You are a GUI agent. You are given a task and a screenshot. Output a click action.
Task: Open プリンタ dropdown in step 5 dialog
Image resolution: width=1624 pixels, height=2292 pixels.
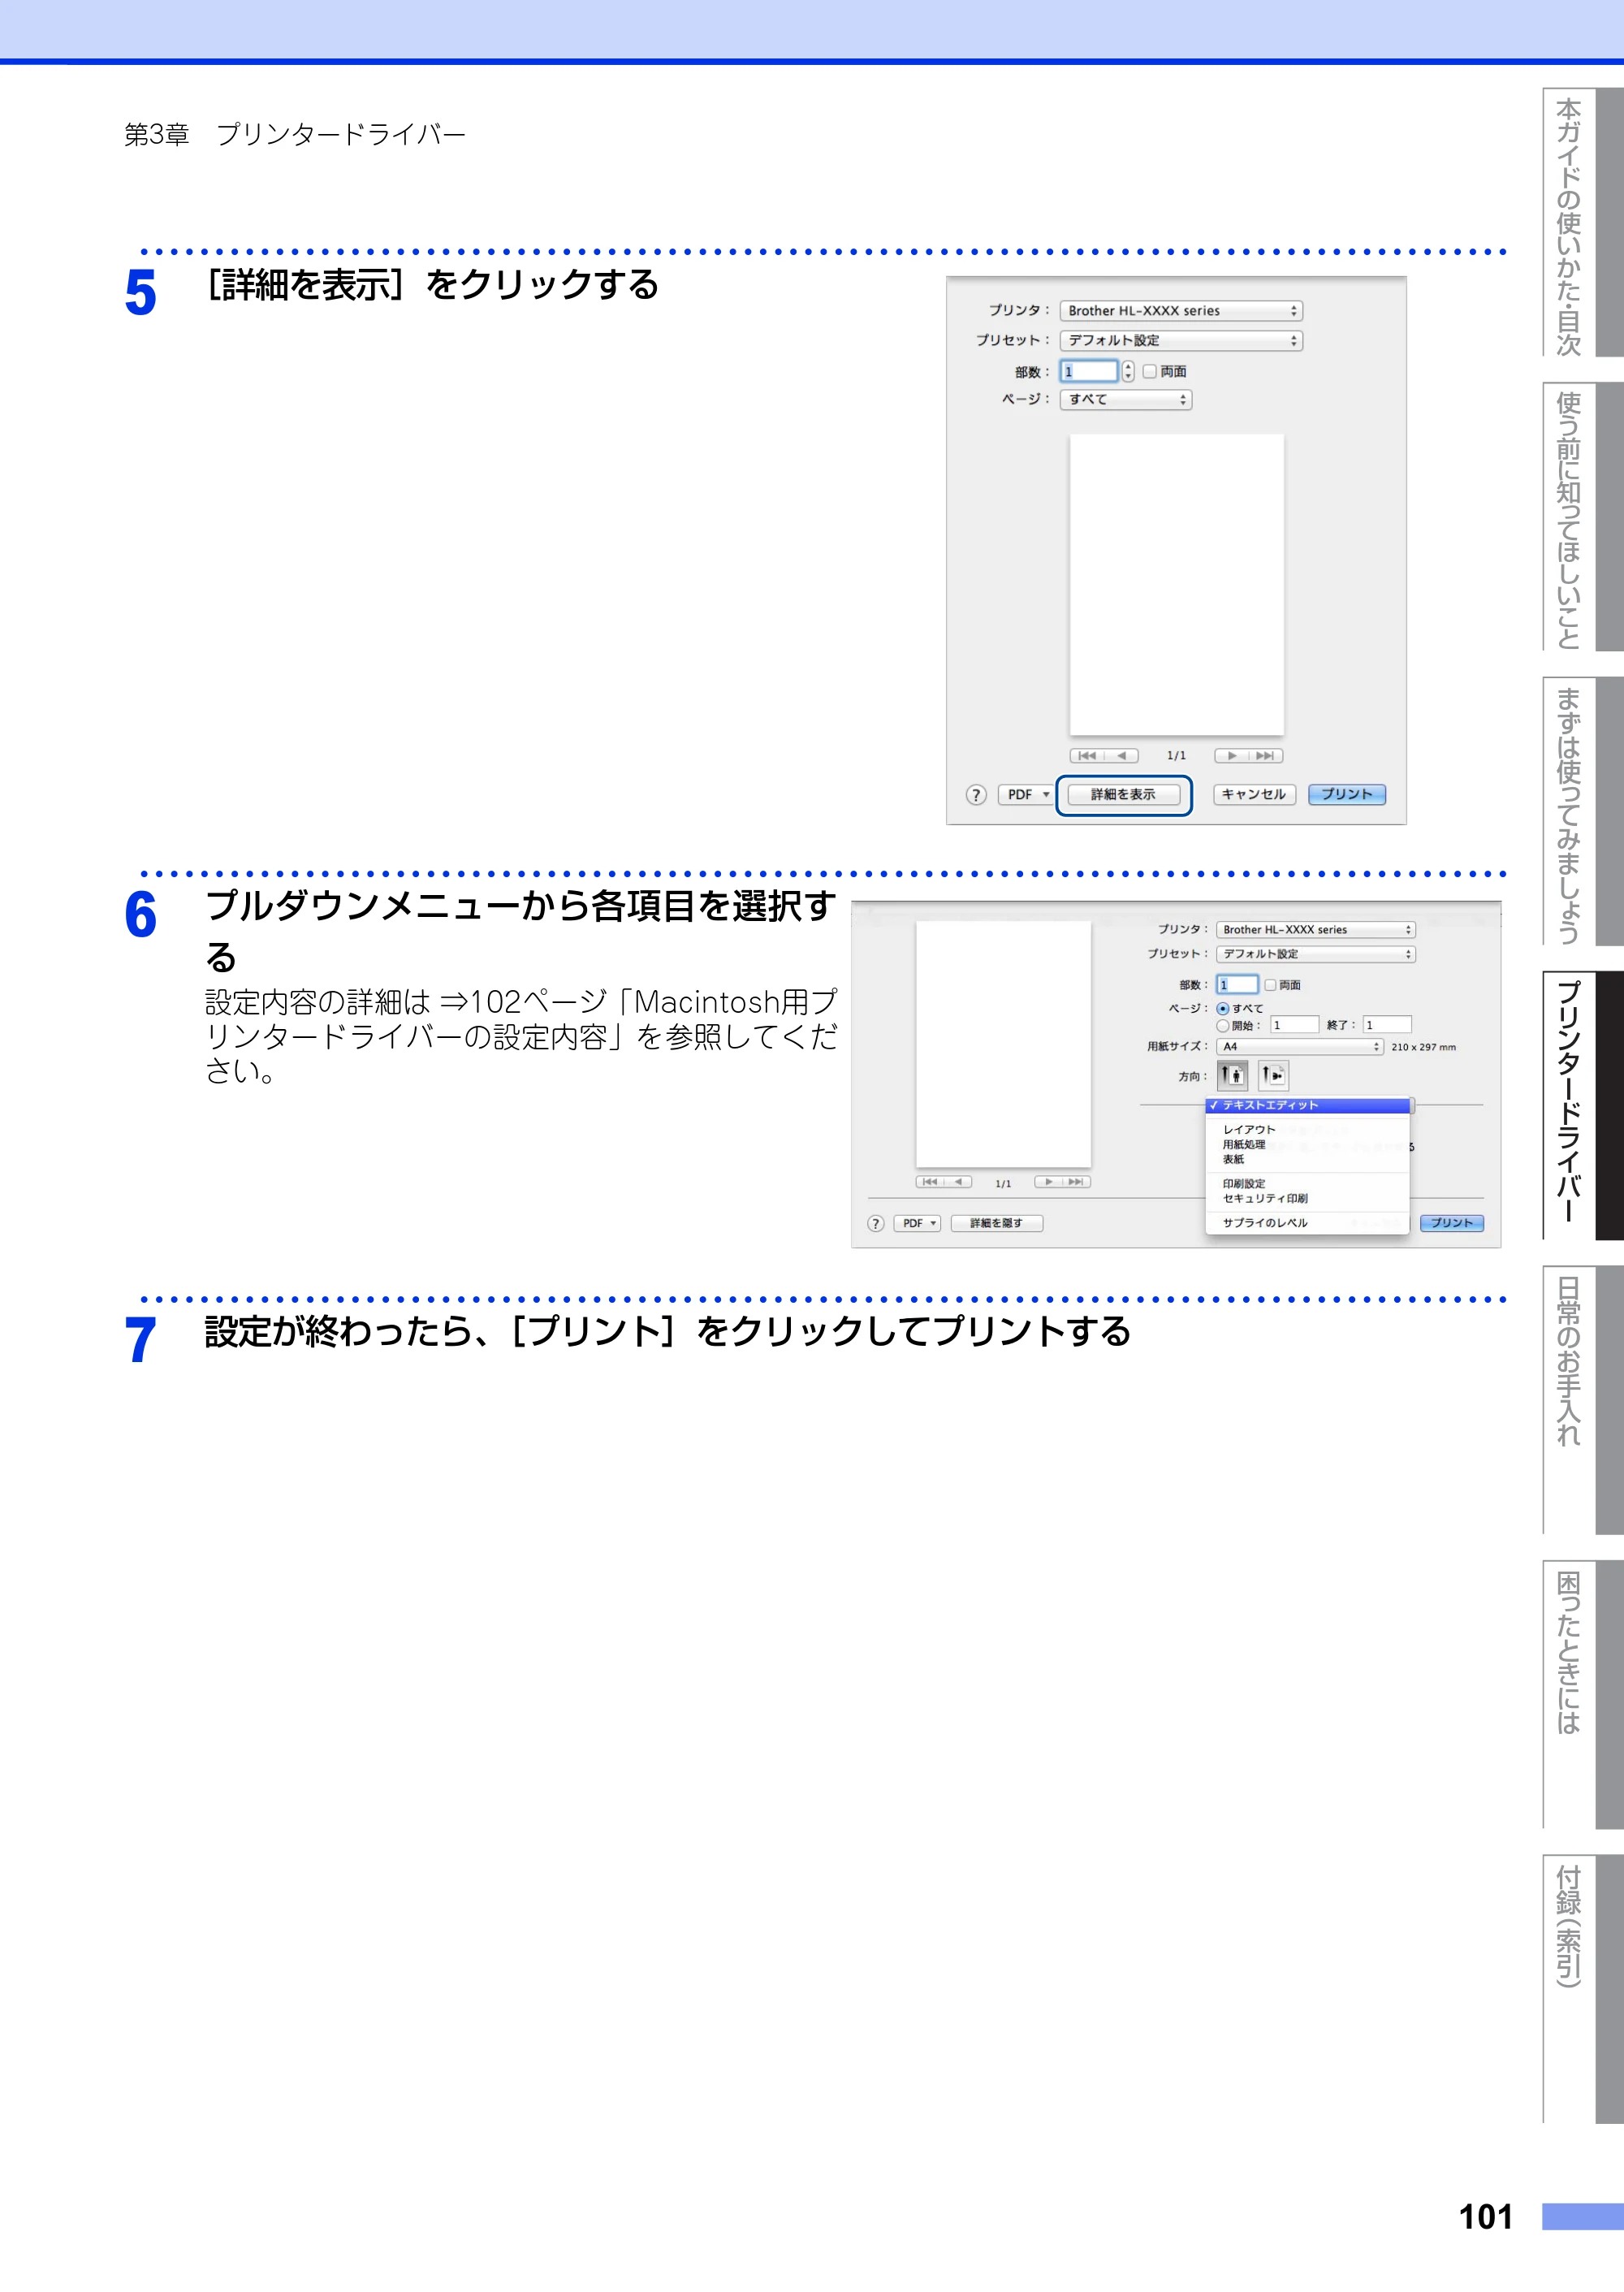click(1181, 311)
